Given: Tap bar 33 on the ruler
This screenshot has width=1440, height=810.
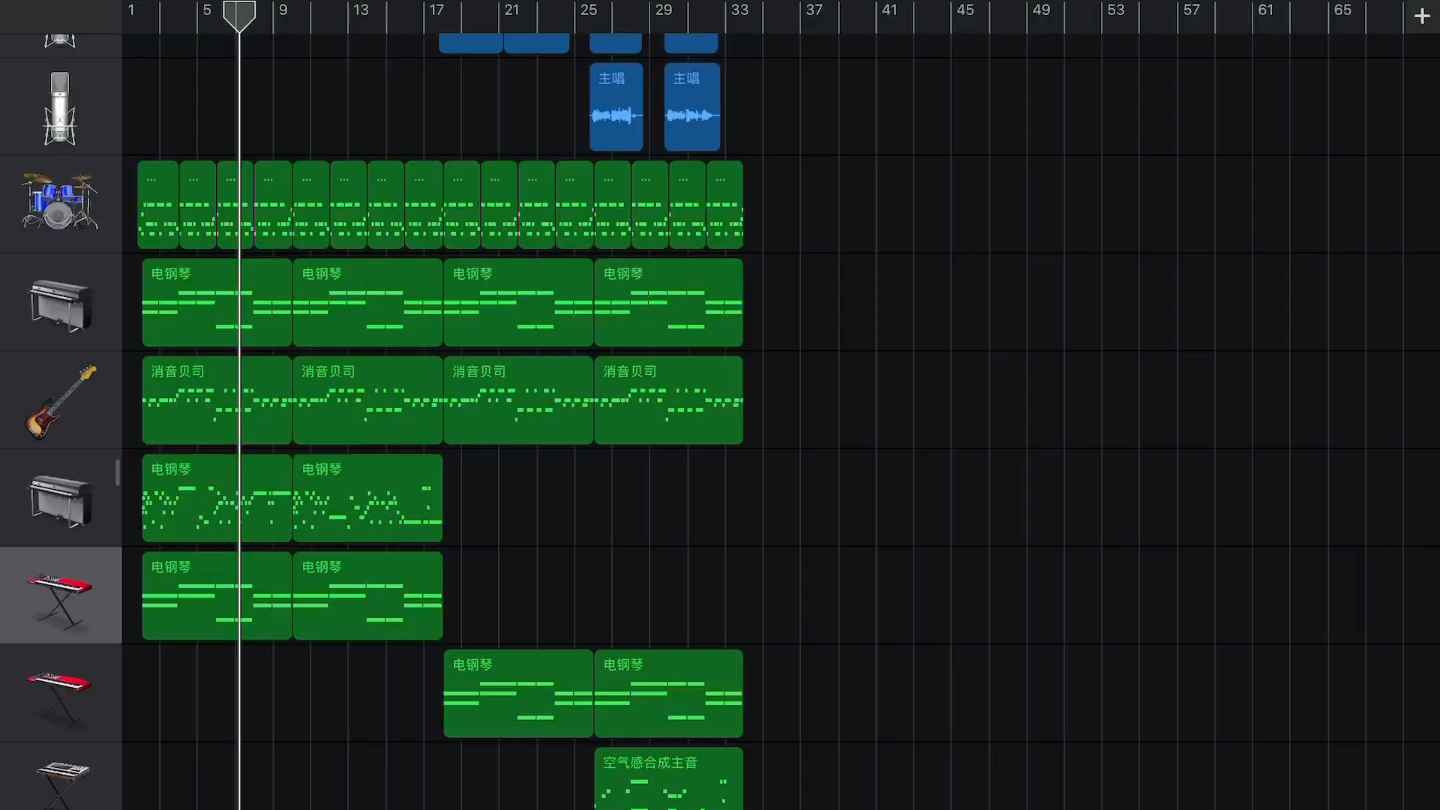Looking at the screenshot, I should [739, 10].
